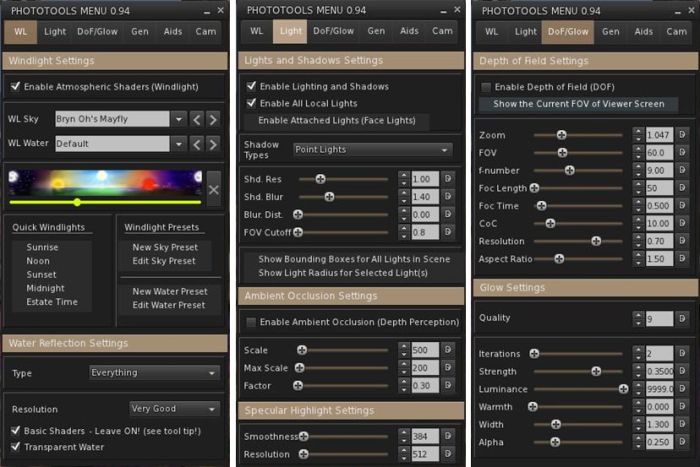Image resolution: width=700 pixels, height=467 pixels.
Task: Open Cam tab in Depth of Field panel
Action: [677, 32]
